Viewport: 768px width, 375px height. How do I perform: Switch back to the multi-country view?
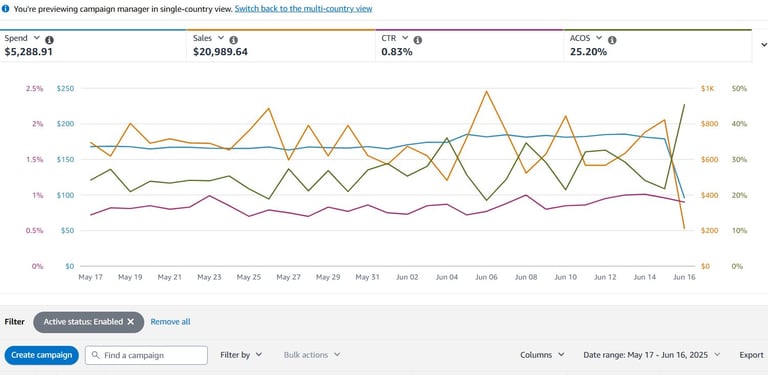303,9
